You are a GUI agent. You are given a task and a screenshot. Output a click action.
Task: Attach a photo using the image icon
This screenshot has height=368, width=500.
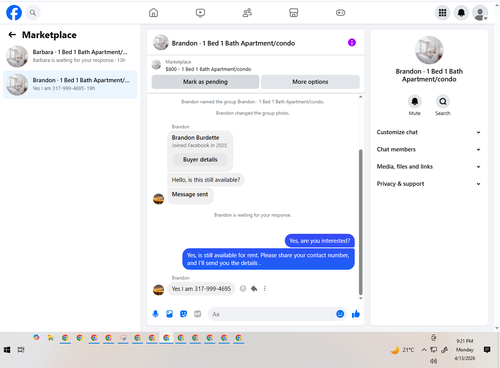pyautogui.click(x=169, y=314)
